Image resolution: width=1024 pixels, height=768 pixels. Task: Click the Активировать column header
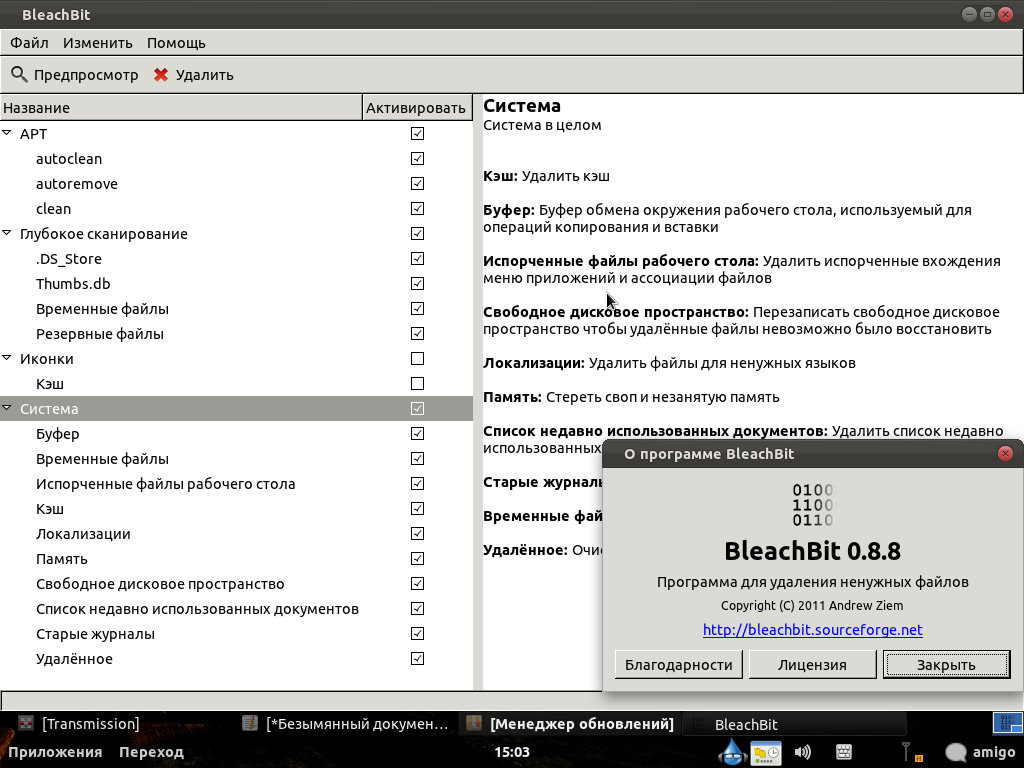417,108
